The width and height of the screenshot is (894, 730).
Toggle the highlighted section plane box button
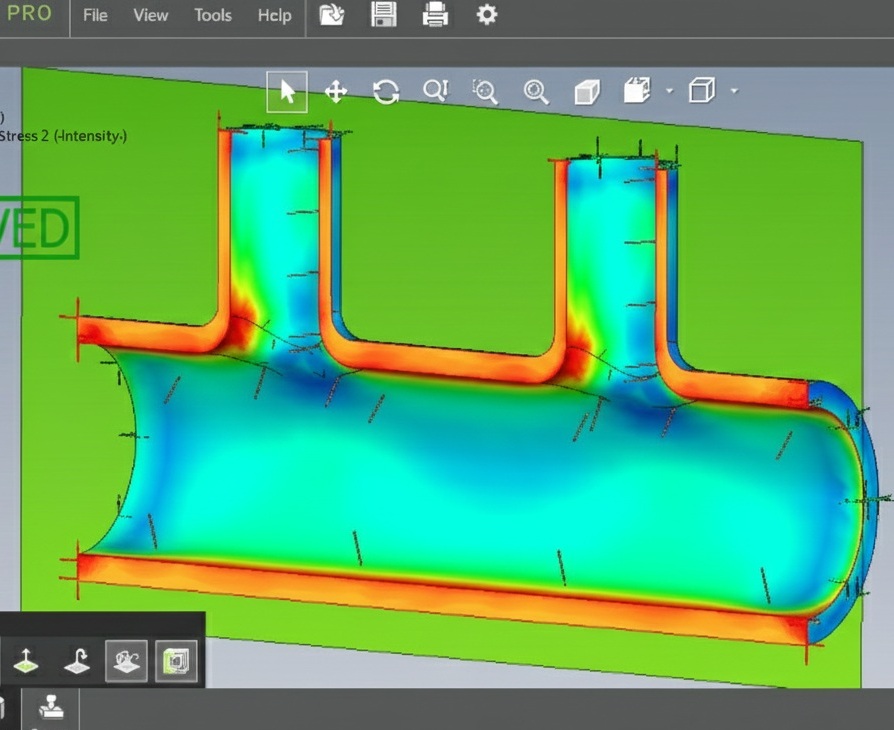(x=176, y=660)
